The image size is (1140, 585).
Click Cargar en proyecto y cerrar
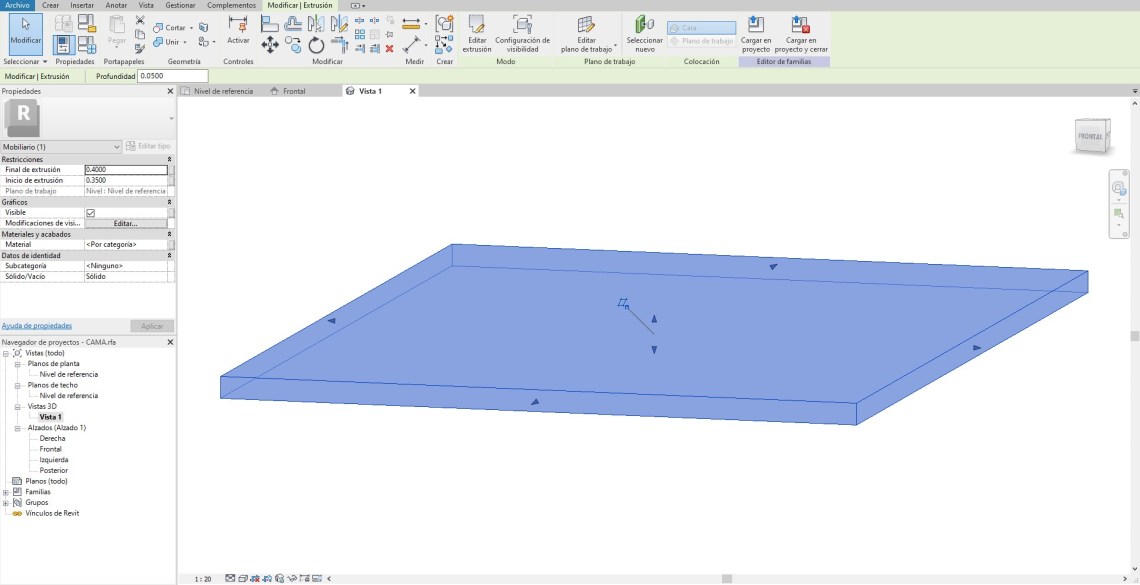[799, 32]
